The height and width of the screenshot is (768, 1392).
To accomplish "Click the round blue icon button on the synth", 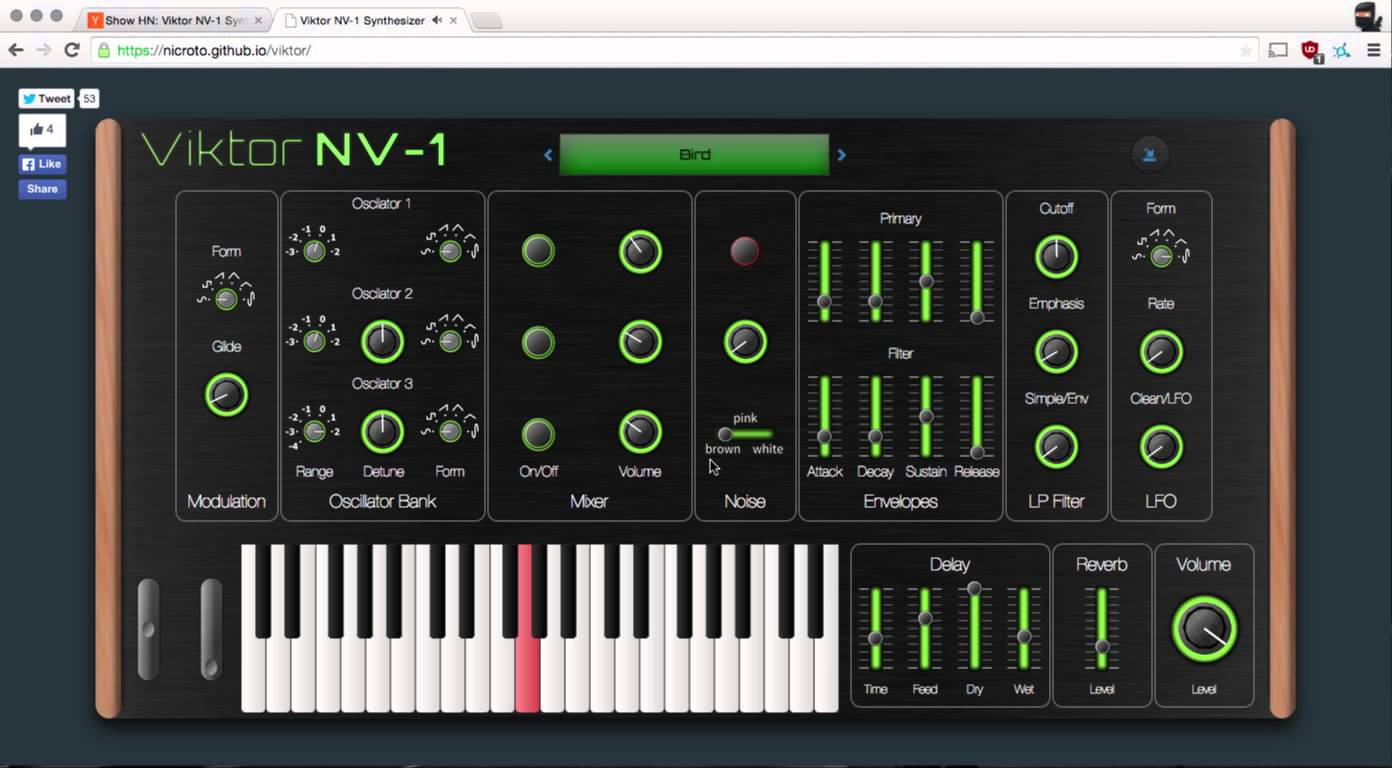I will tap(1149, 154).
